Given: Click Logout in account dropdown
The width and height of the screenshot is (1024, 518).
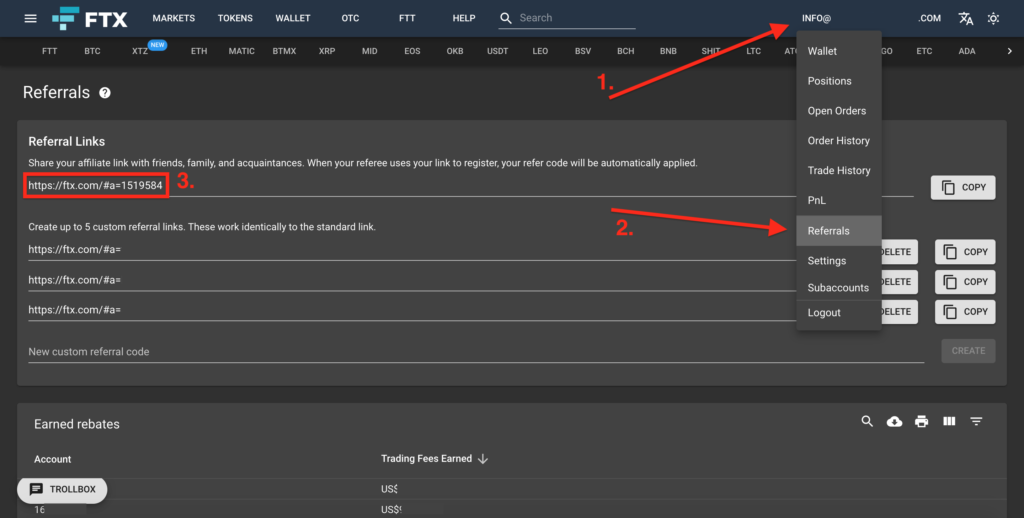Looking at the screenshot, I should pos(839,313).
